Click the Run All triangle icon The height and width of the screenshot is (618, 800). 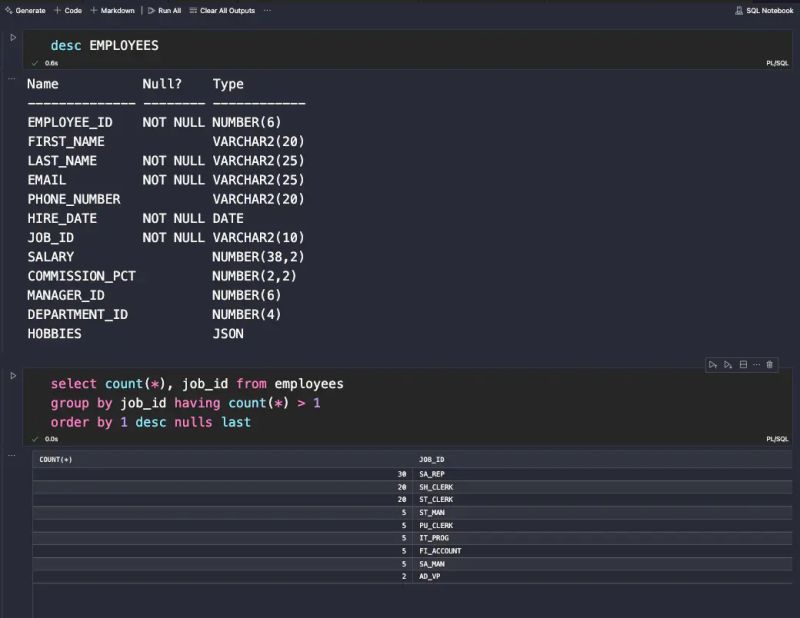pos(153,10)
